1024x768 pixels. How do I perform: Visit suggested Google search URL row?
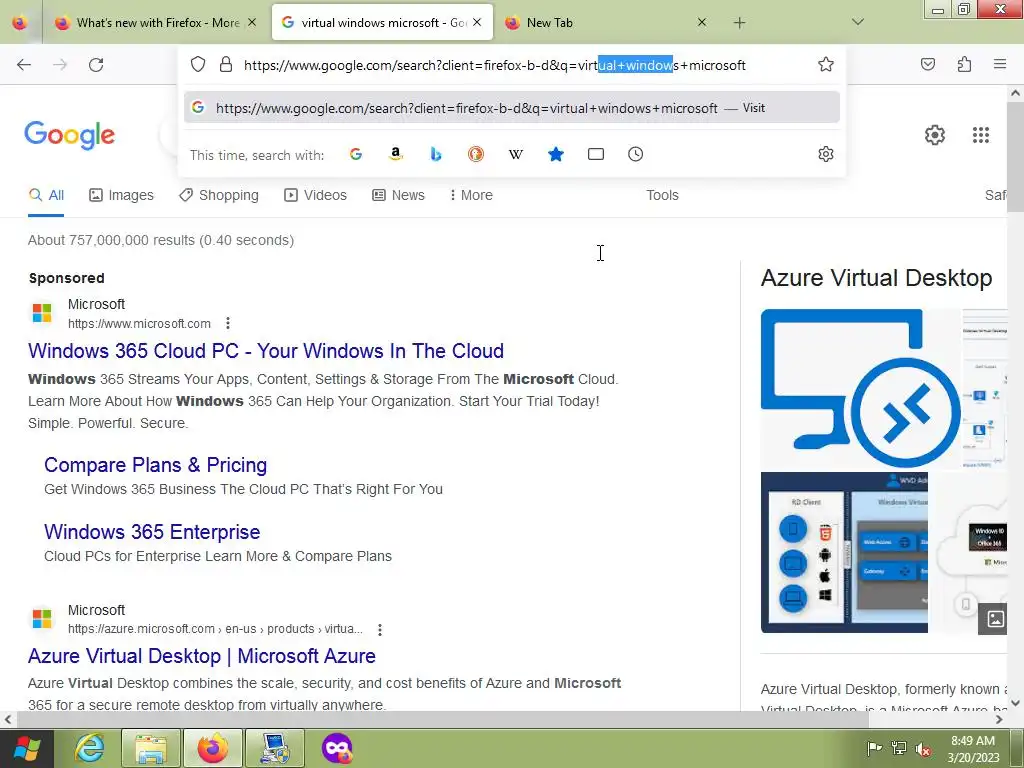tap(511, 108)
